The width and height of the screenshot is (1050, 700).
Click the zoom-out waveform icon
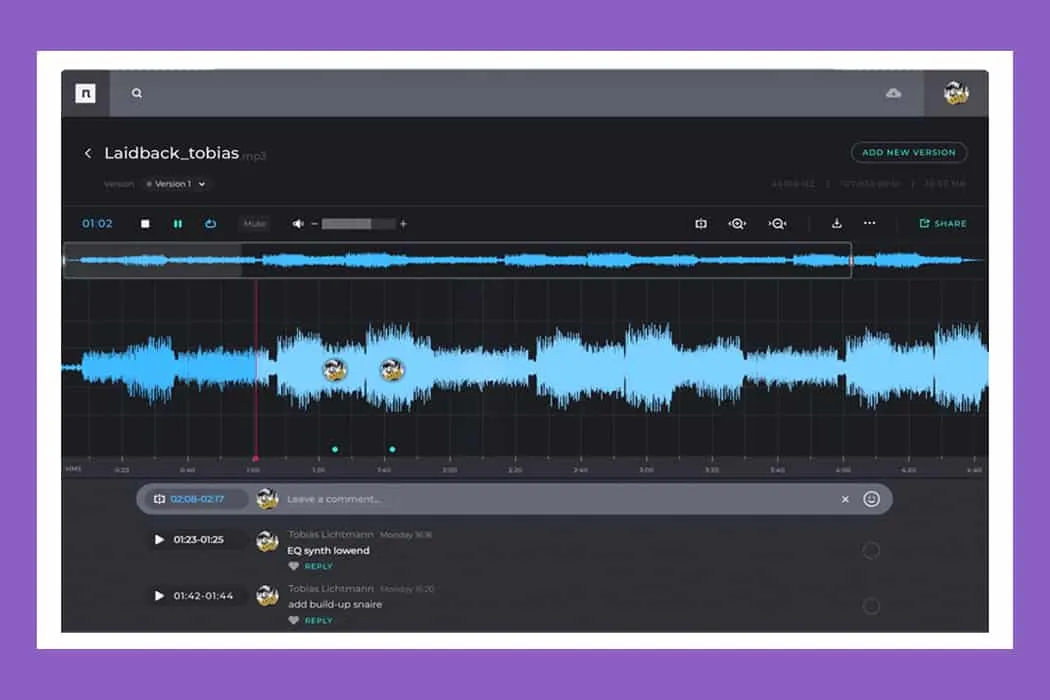click(777, 223)
